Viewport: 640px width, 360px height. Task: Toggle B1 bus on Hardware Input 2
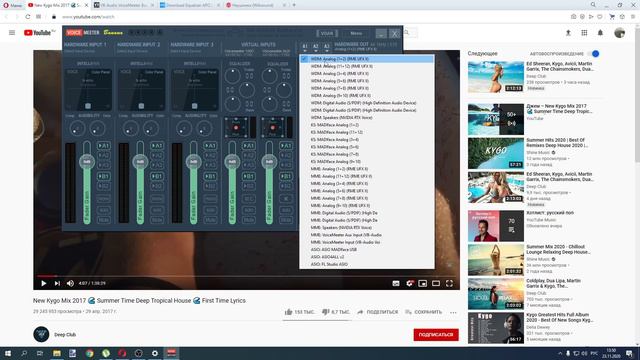pos(157,176)
